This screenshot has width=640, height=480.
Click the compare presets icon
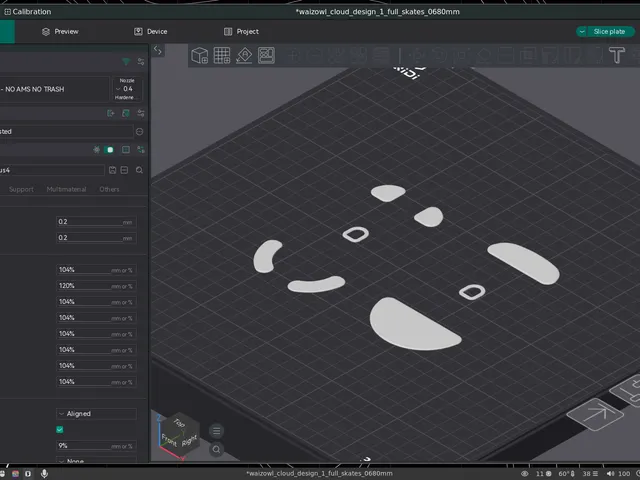tap(141, 150)
